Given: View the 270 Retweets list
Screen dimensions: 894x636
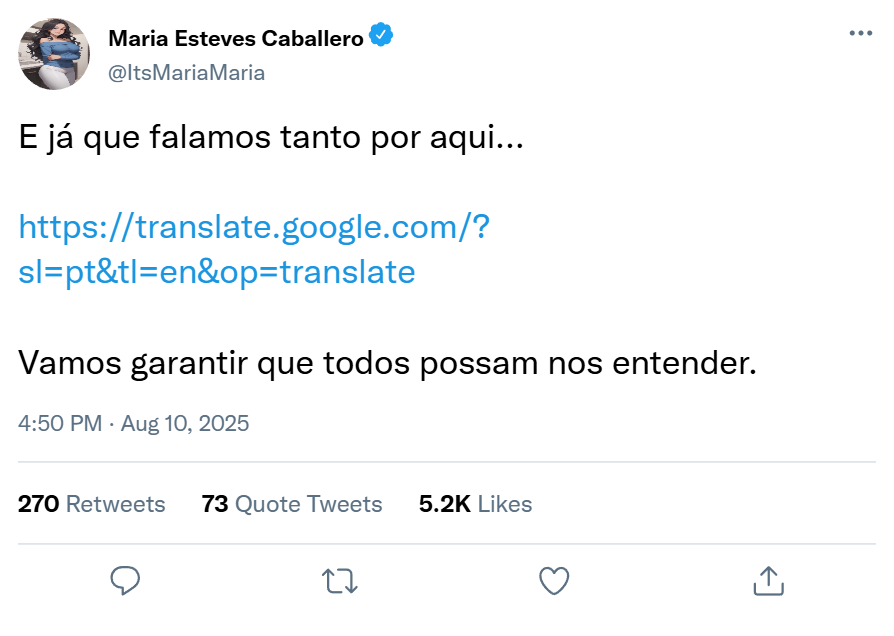Looking at the screenshot, I should [92, 504].
